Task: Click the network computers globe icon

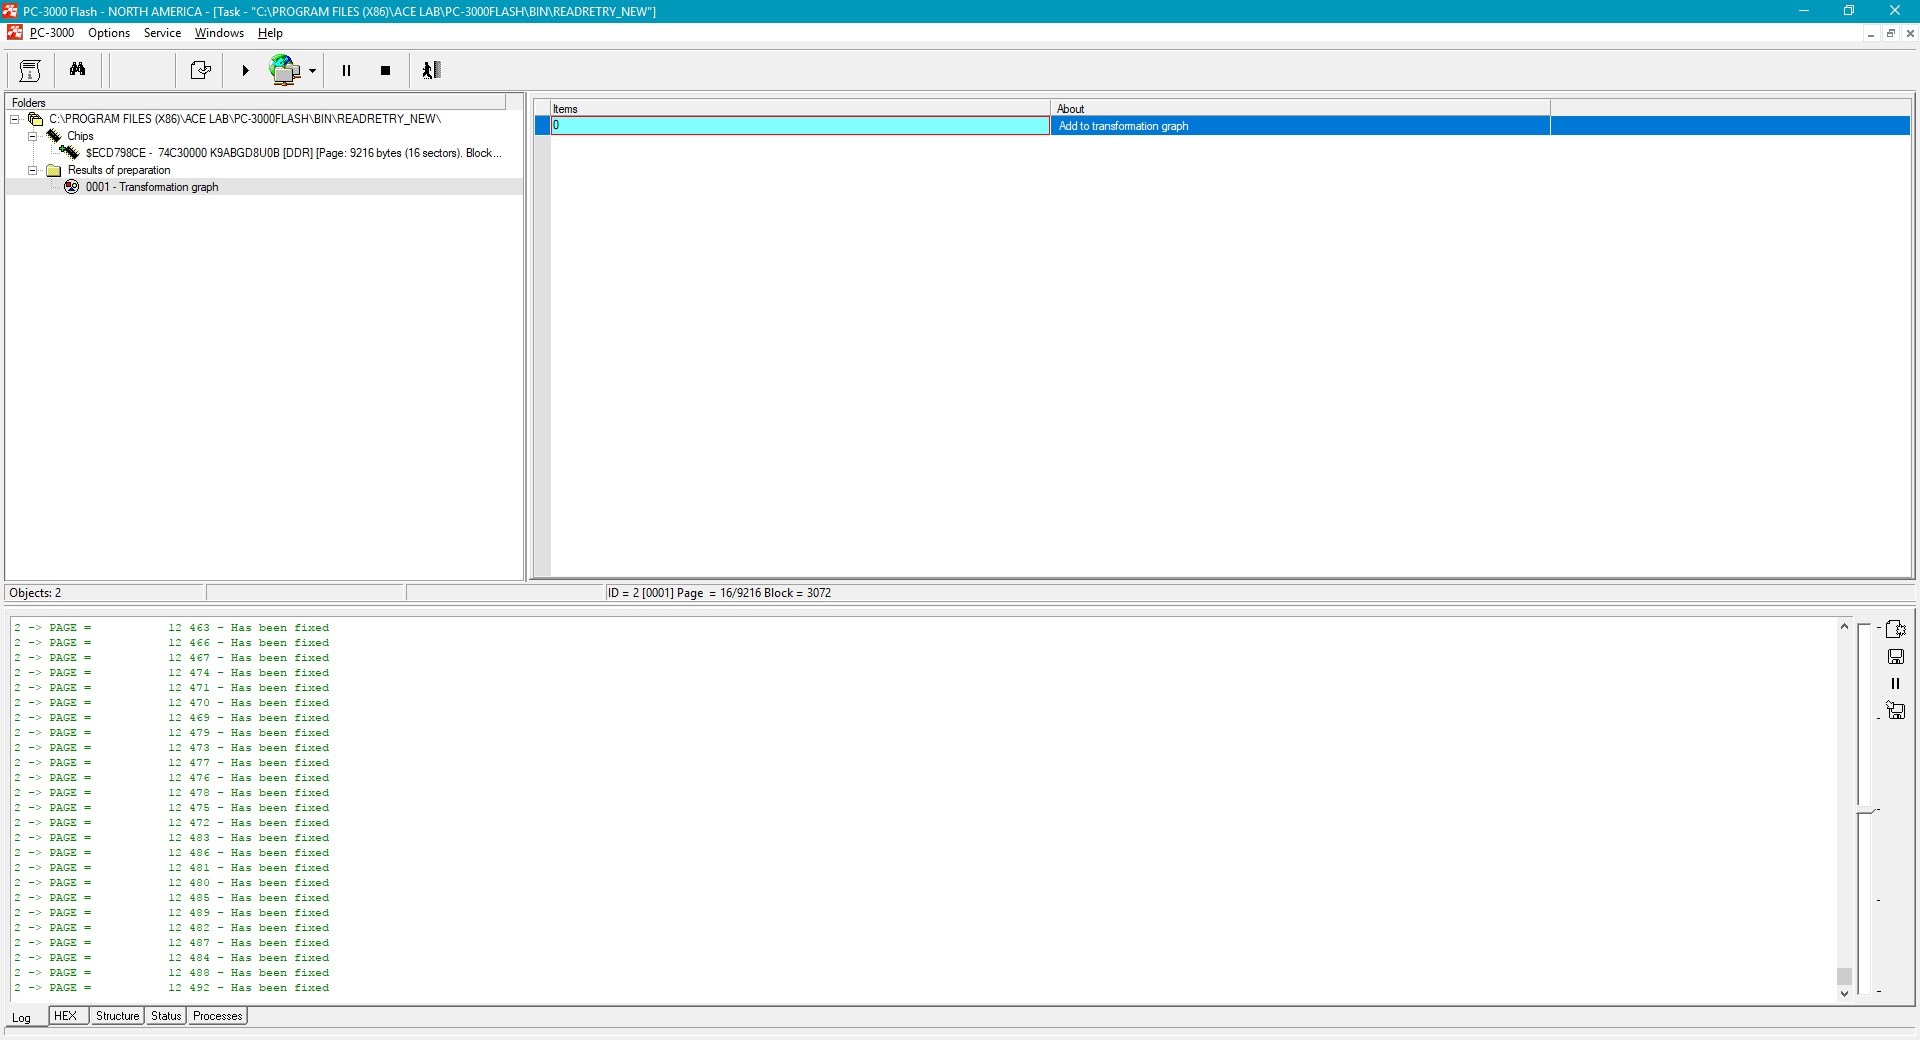Action: tap(285, 70)
